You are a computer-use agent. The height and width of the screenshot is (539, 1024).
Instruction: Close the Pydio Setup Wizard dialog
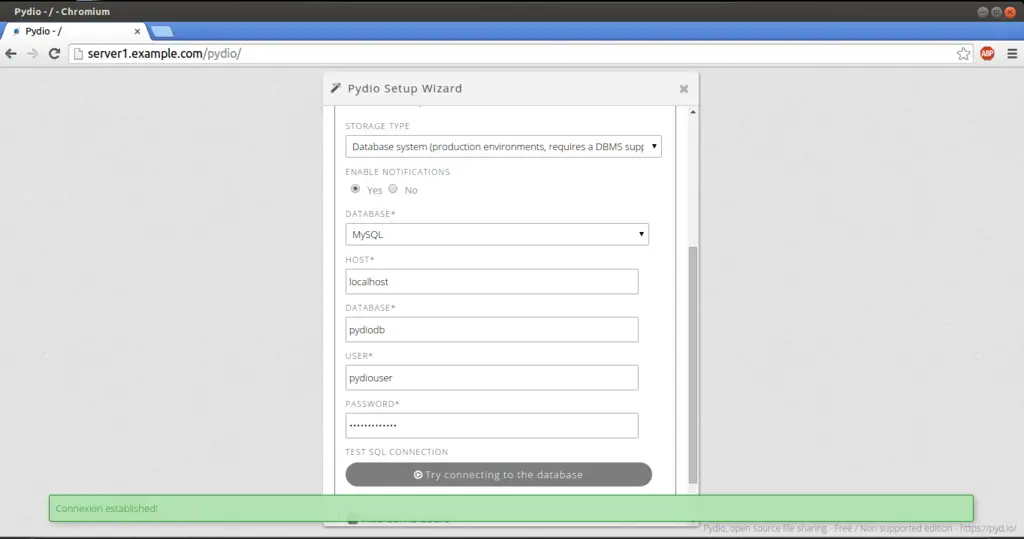click(684, 89)
